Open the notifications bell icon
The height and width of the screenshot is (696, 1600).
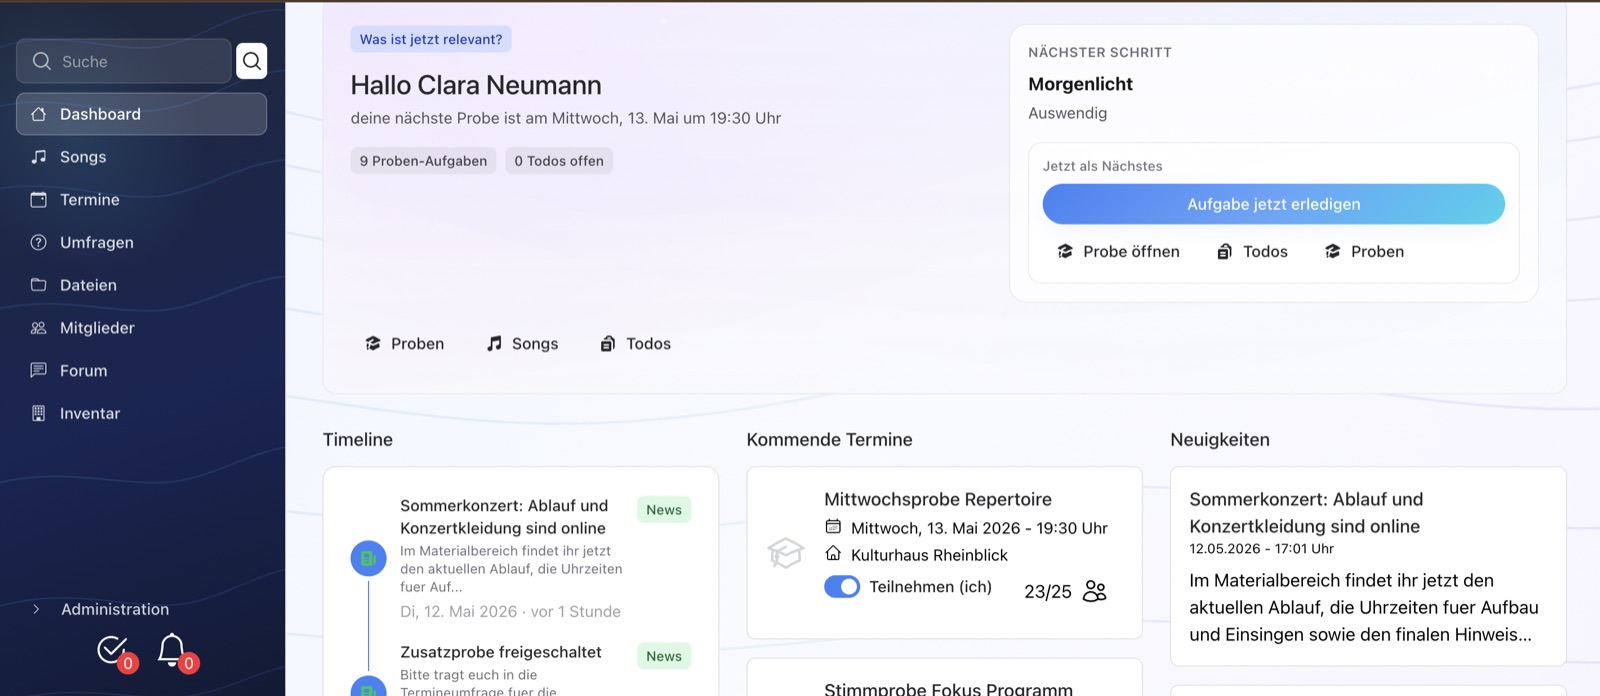174,651
